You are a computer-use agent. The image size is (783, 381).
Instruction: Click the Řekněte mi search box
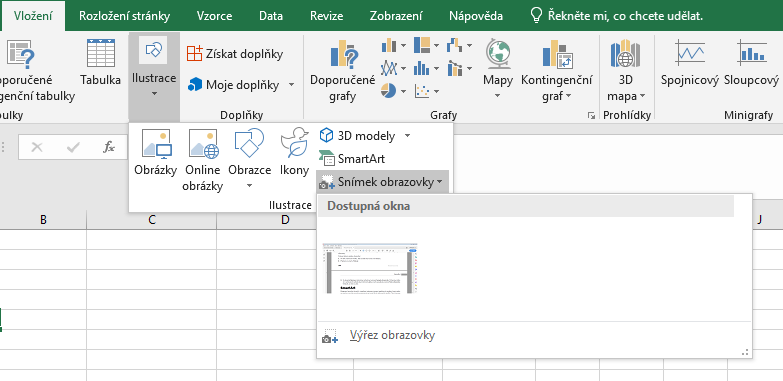pyautogui.click(x=617, y=16)
